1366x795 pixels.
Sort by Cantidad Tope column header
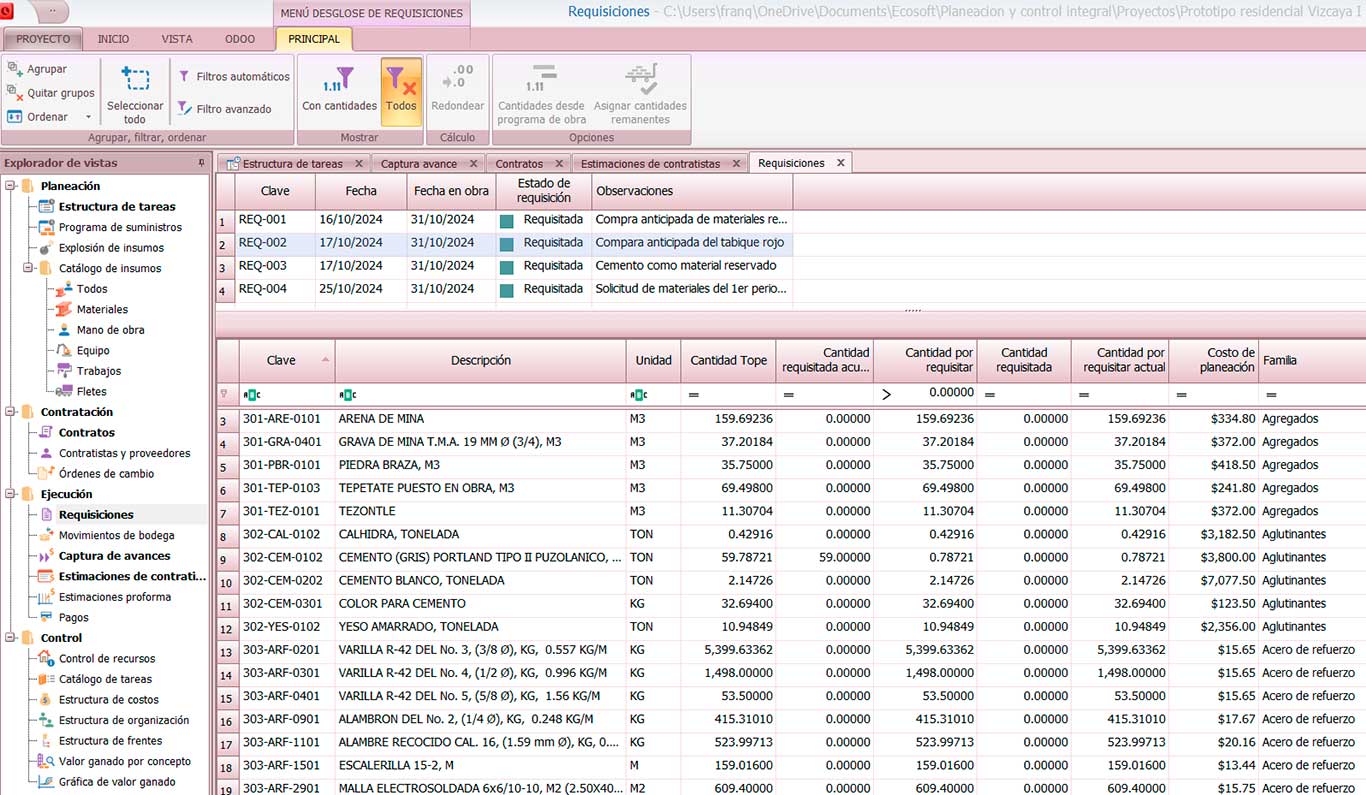click(x=729, y=360)
